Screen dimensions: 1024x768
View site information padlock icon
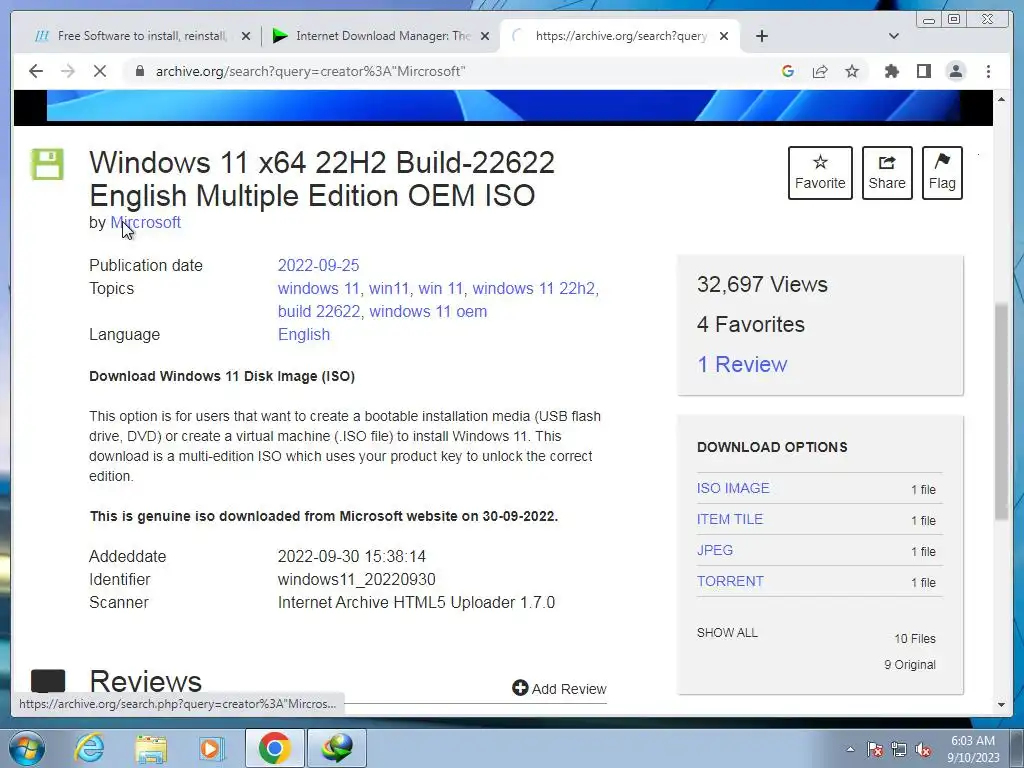click(x=139, y=71)
